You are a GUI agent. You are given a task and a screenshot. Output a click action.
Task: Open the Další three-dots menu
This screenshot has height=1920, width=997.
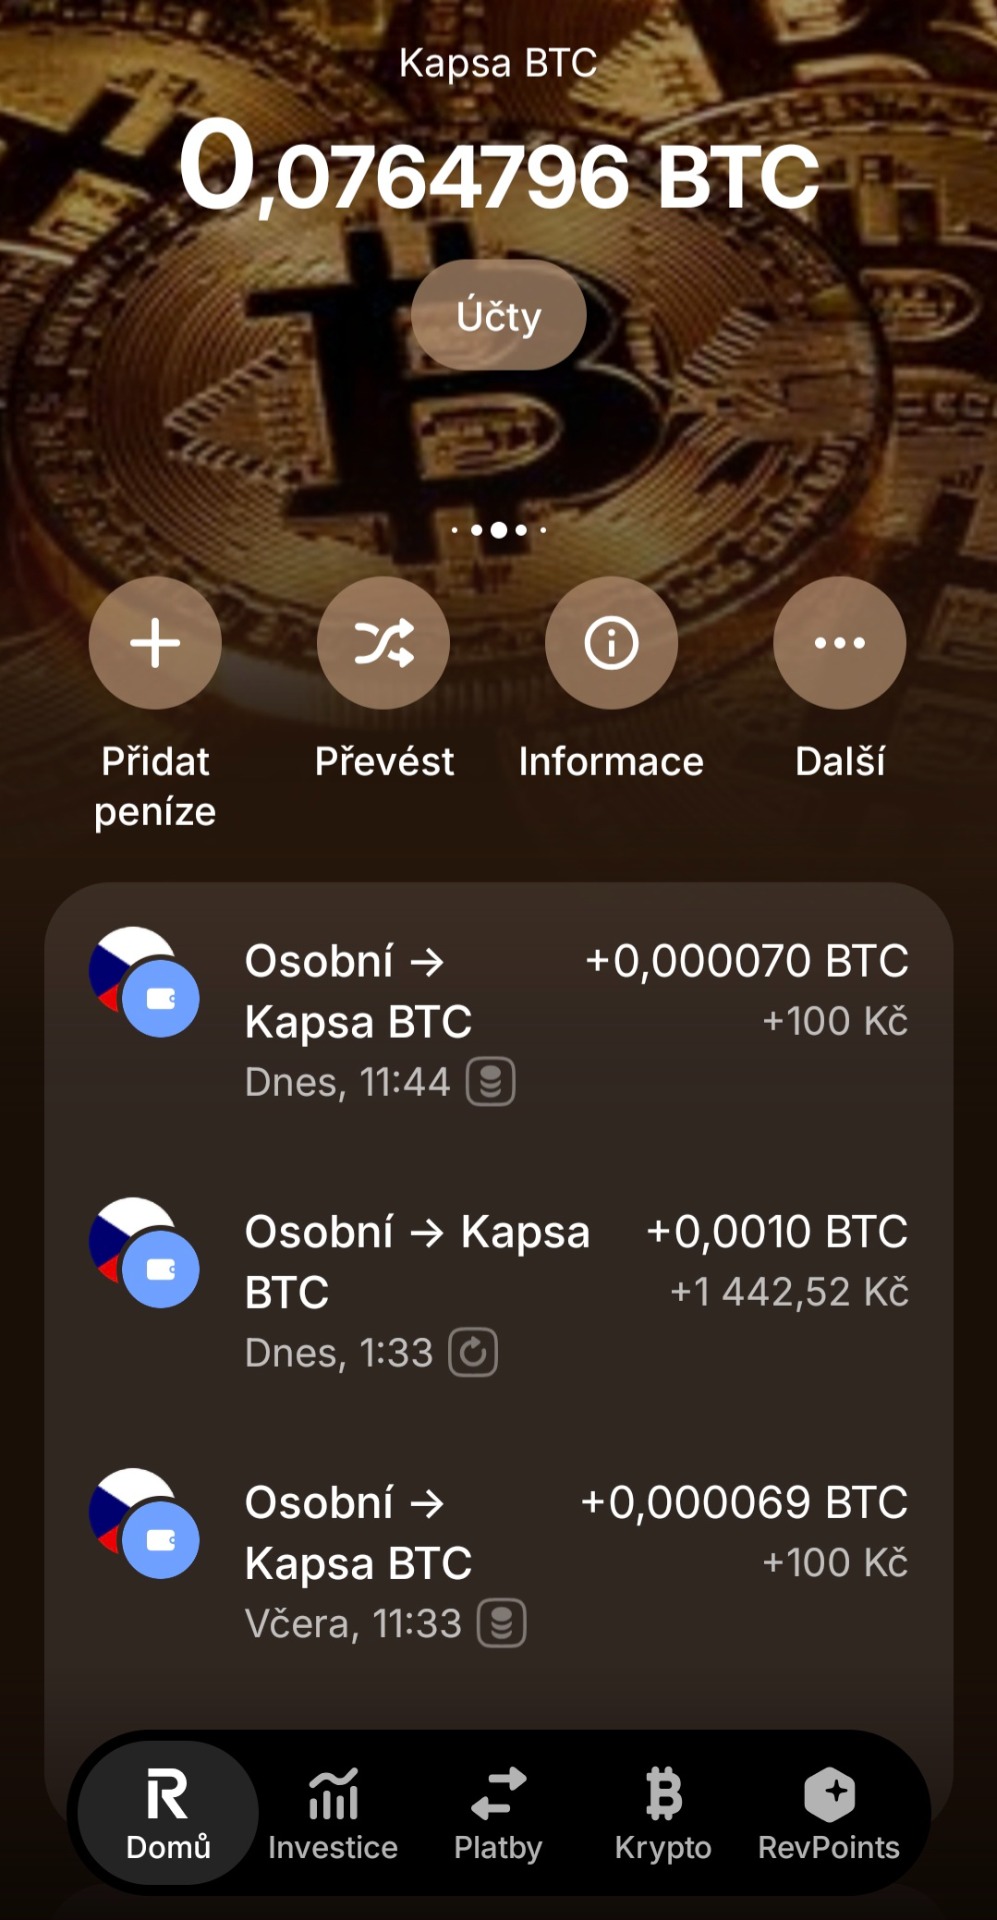coord(839,643)
